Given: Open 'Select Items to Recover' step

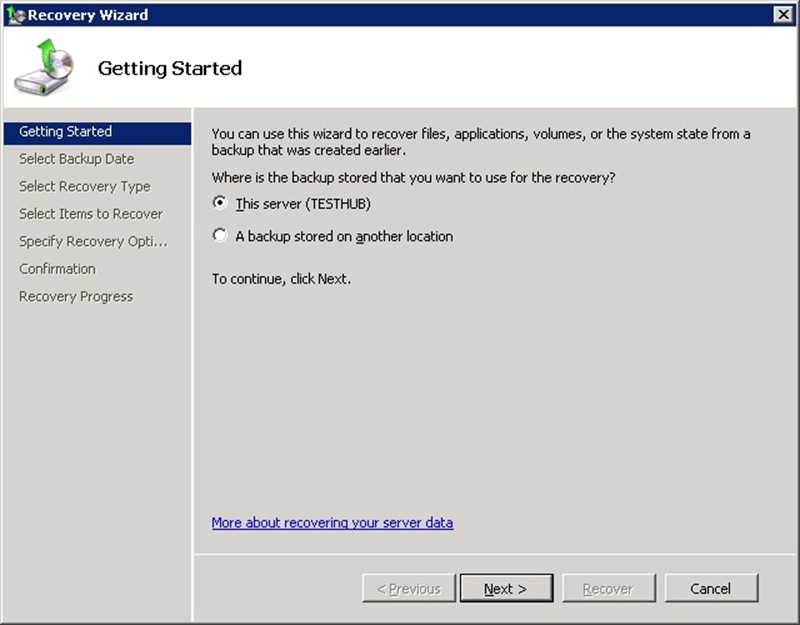Looking at the screenshot, I should click(90, 214).
